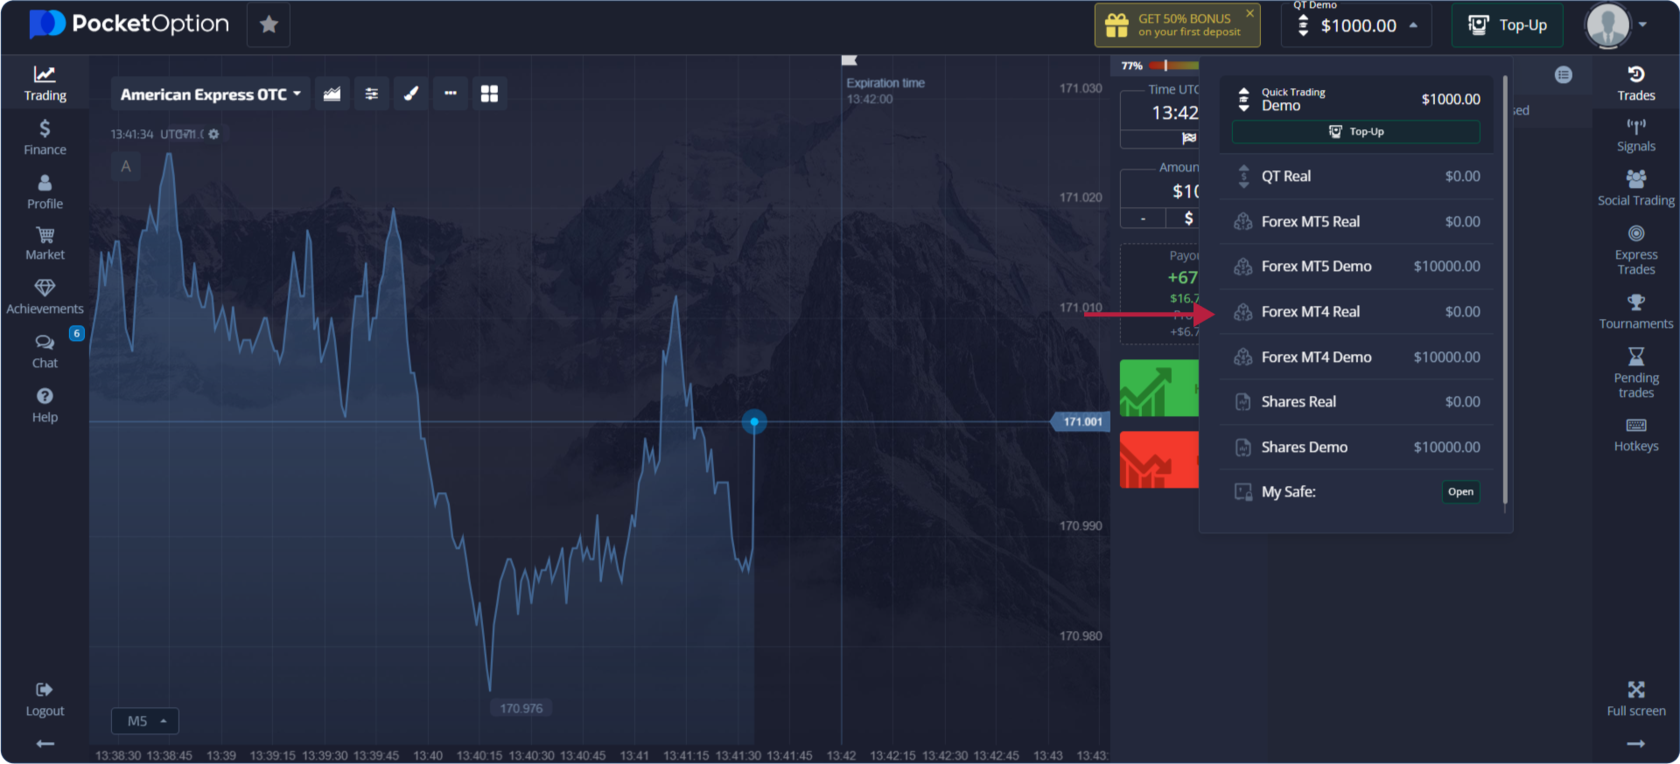
Task: Show Hotkeys settings
Action: coord(1636,435)
